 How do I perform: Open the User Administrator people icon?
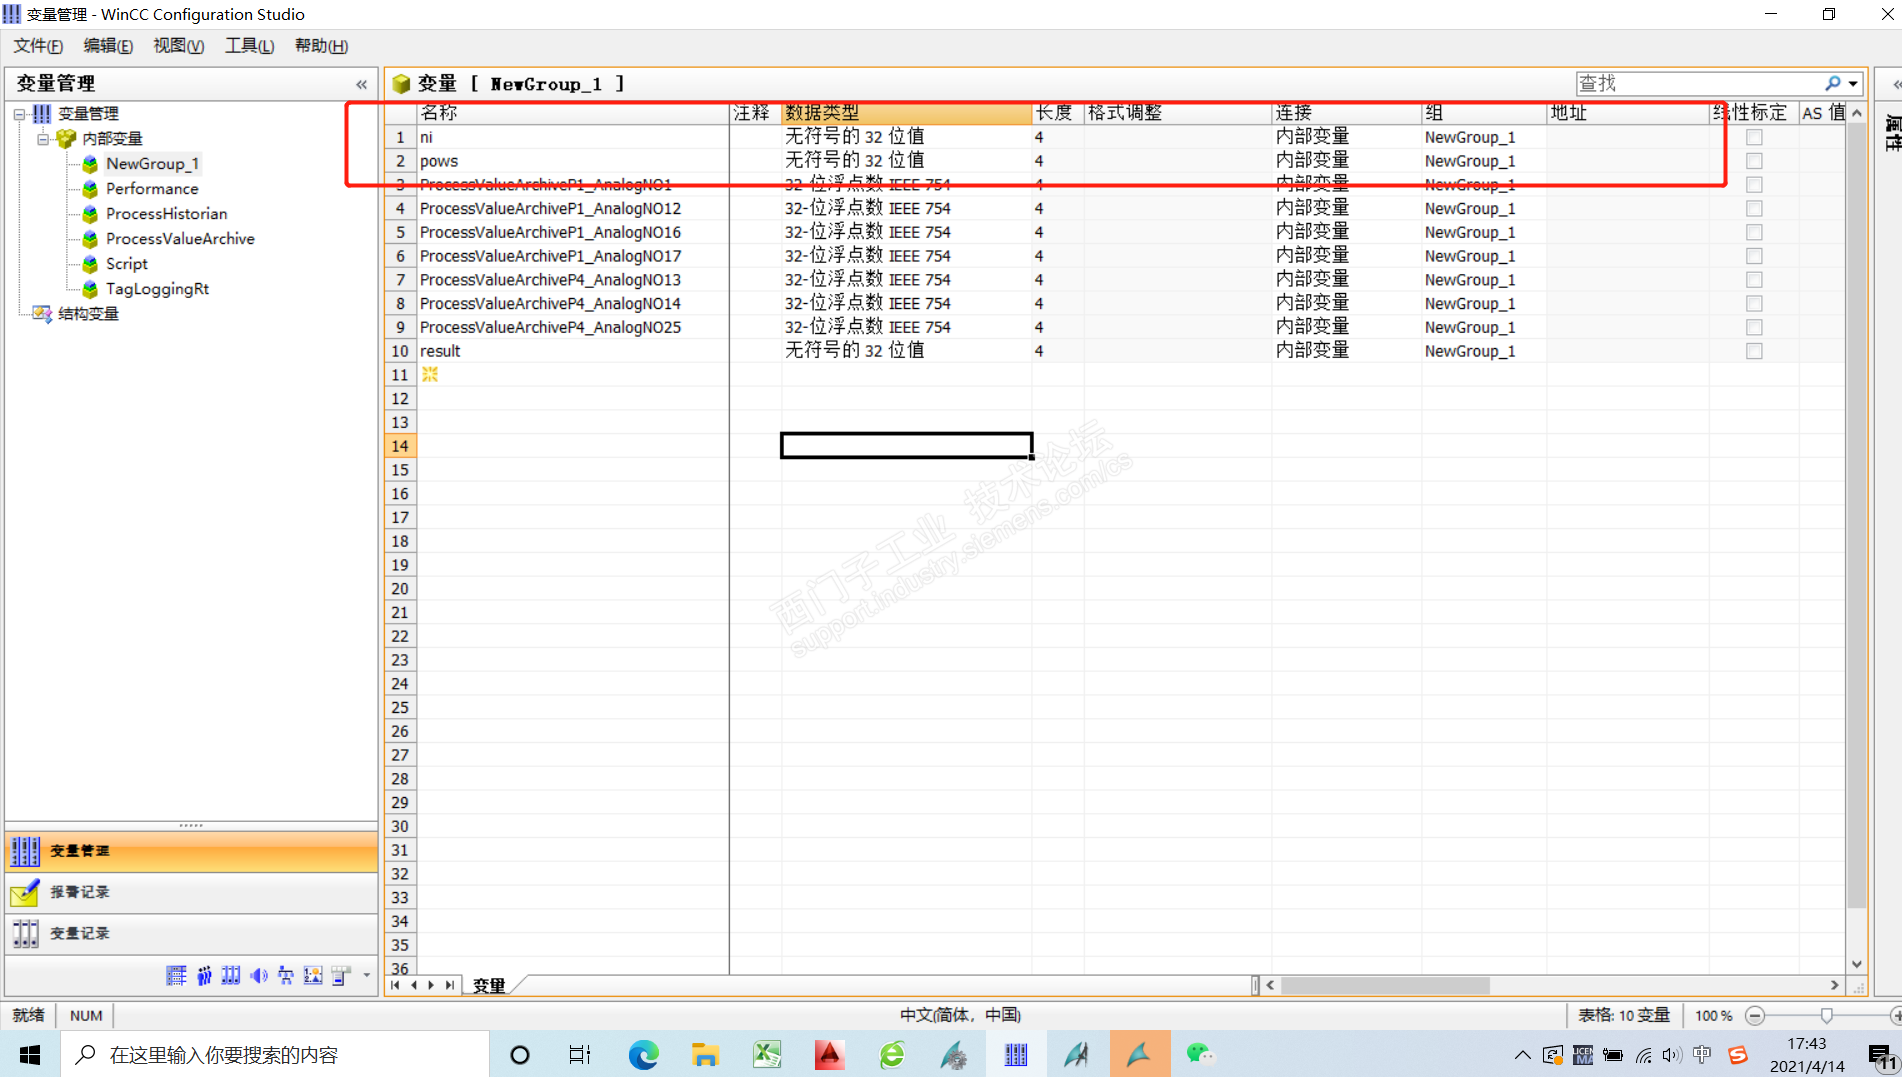pyautogui.click(x=204, y=975)
